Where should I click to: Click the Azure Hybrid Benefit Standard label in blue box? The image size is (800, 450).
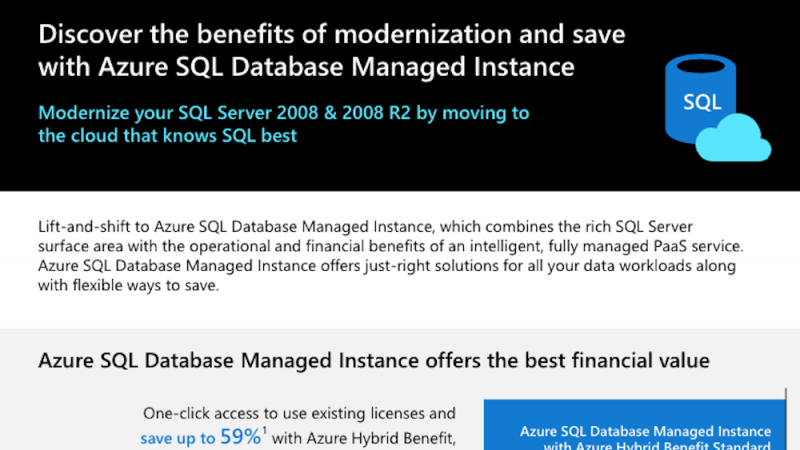pyautogui.click(x=657, y=446)
